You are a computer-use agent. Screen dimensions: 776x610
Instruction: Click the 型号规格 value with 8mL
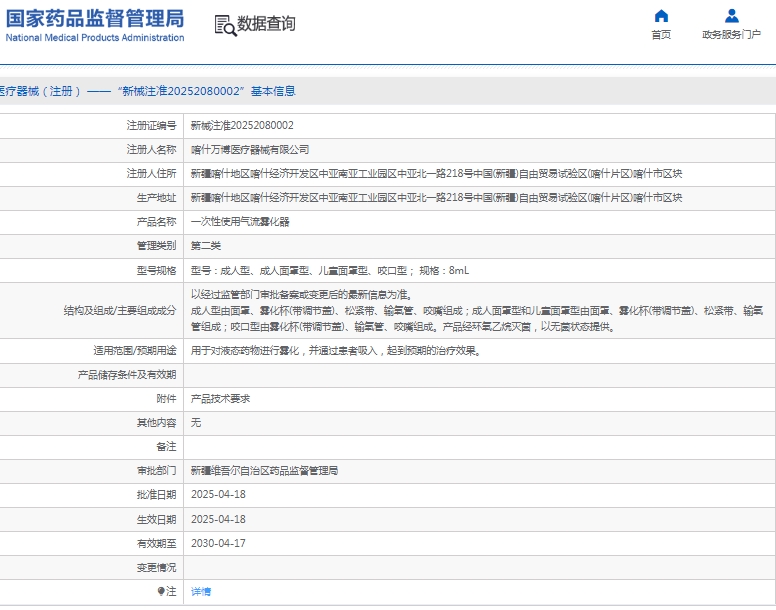(x=330, y=271)
